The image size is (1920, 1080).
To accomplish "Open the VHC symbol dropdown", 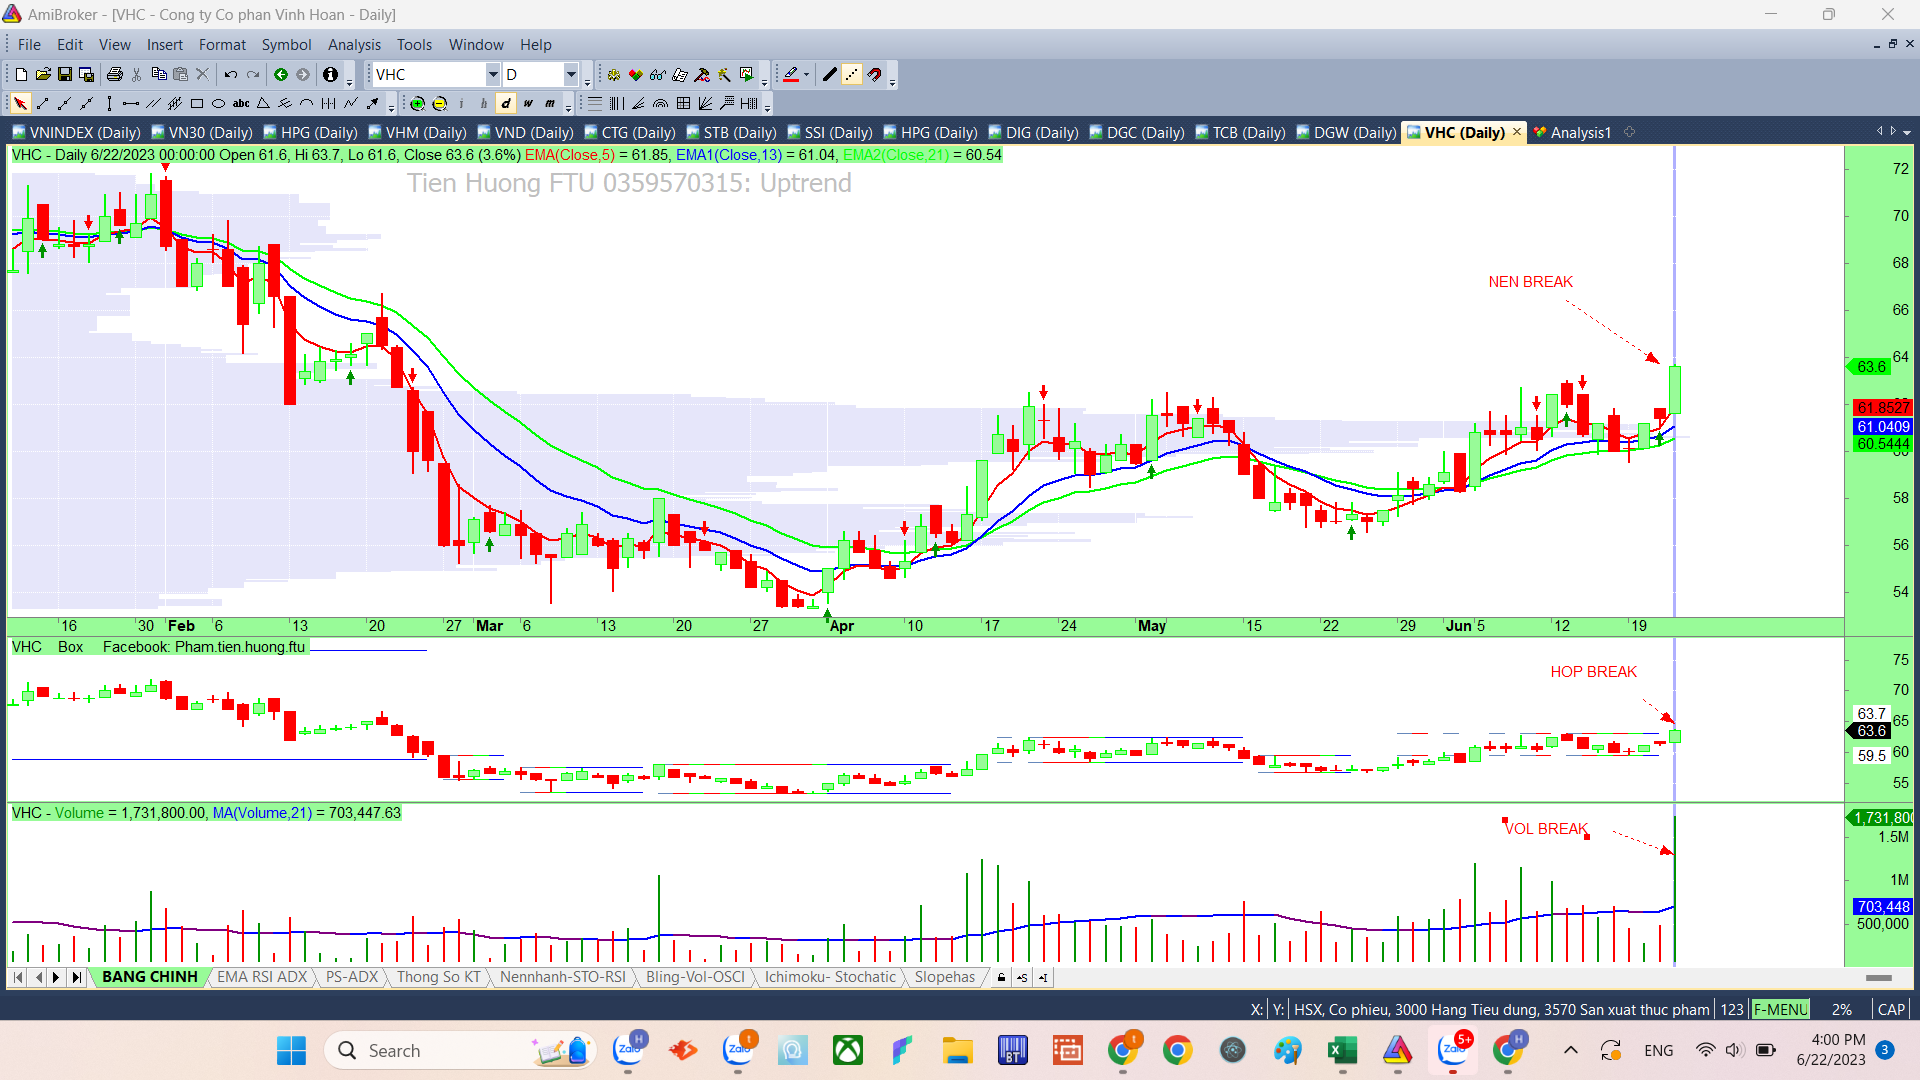I will 492,74.
